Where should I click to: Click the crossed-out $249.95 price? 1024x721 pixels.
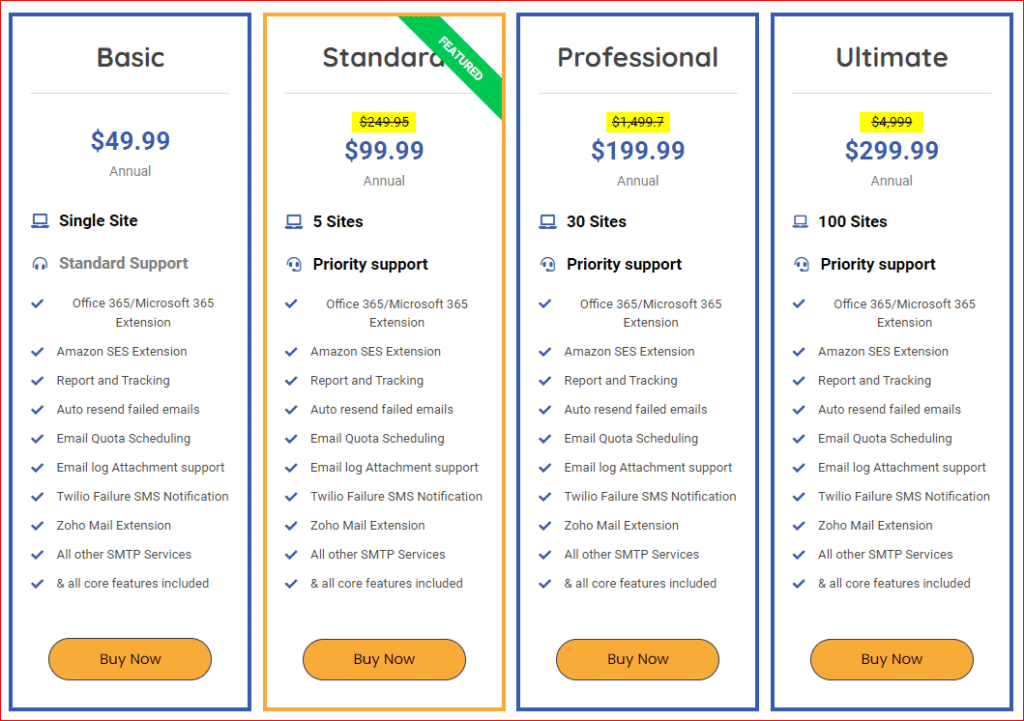(384, 121)
